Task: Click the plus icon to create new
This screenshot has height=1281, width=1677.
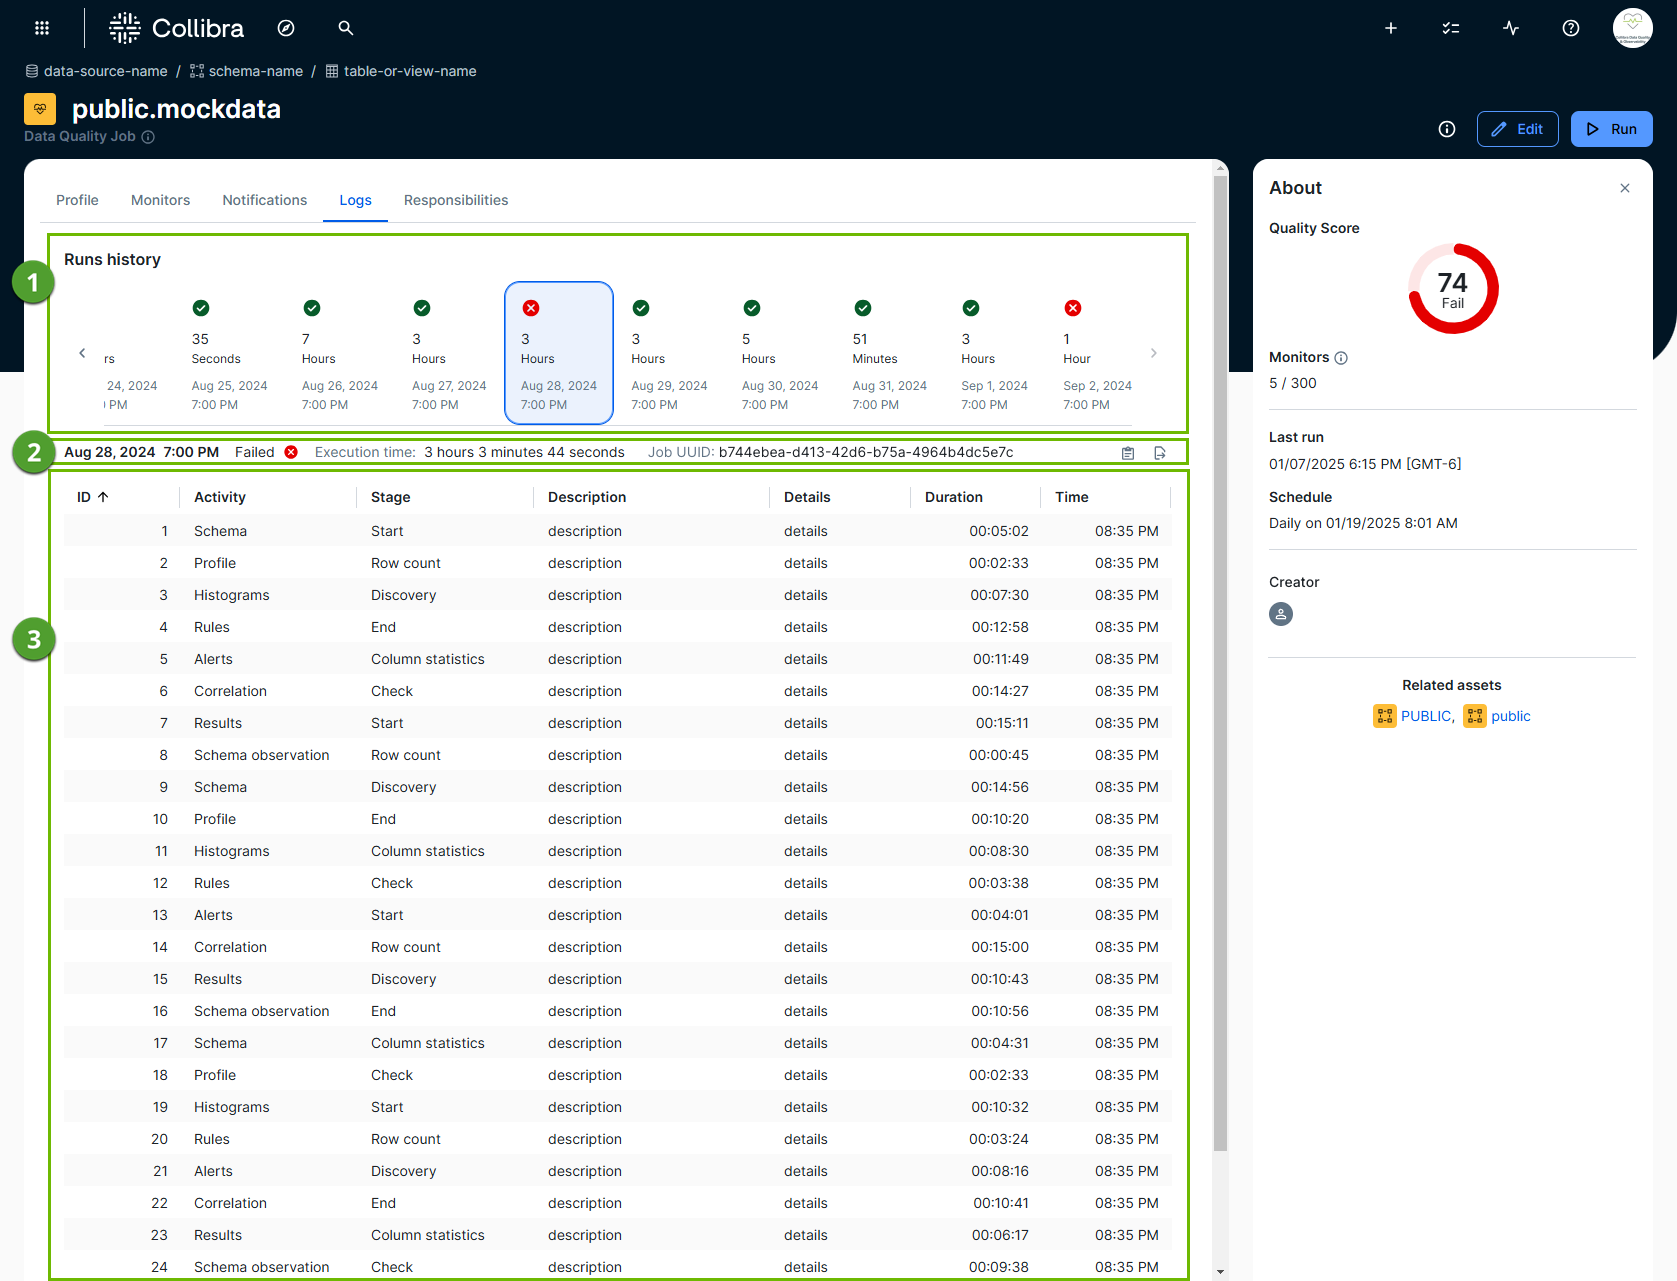Action: point(1390,28)
